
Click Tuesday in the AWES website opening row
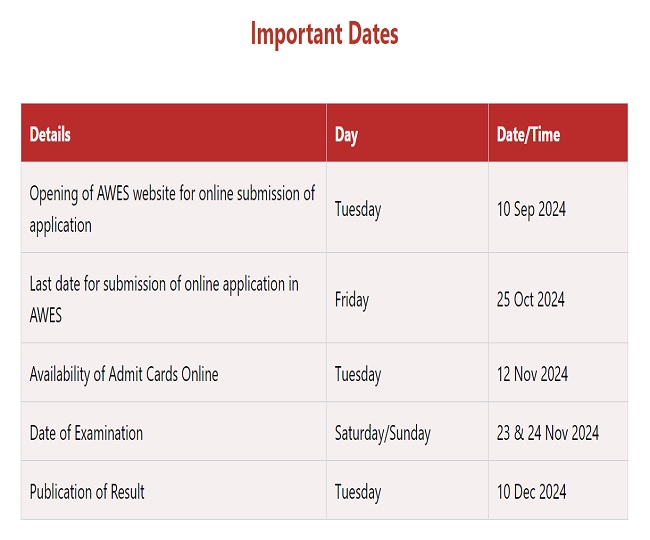click(358, 209)
